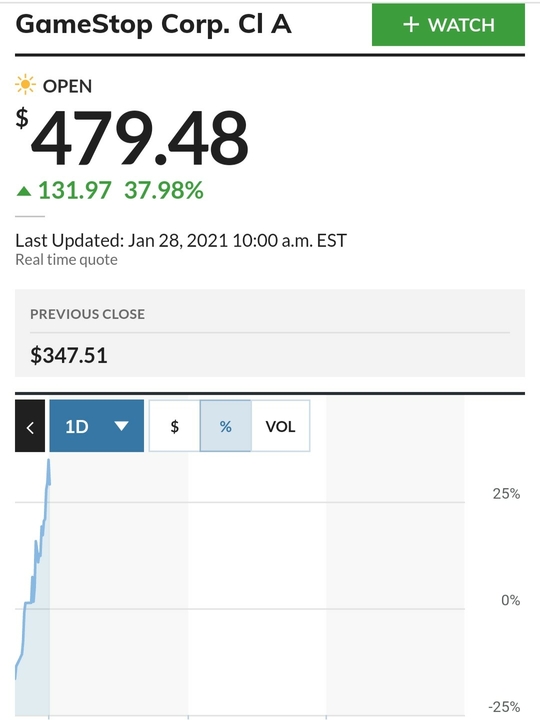Click the sun market-open icon

point(25,85)
